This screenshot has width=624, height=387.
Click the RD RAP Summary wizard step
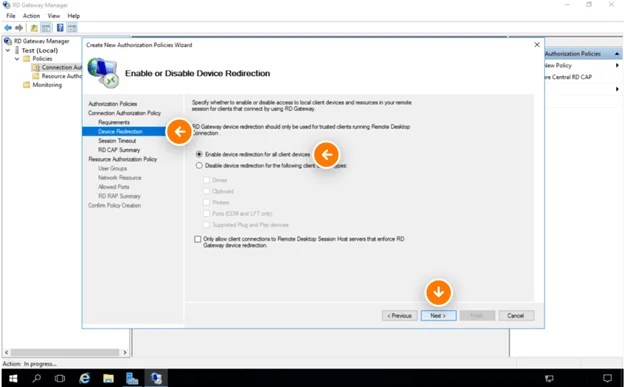coord(119,196)
